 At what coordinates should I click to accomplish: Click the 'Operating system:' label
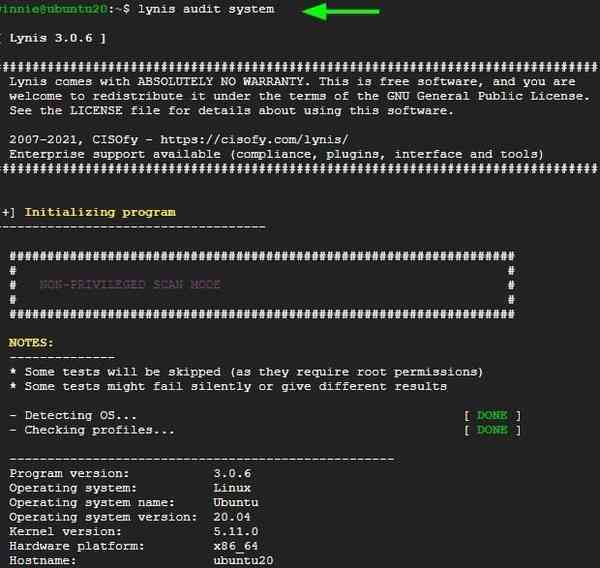pyautogui.click(x=73, y=488)
